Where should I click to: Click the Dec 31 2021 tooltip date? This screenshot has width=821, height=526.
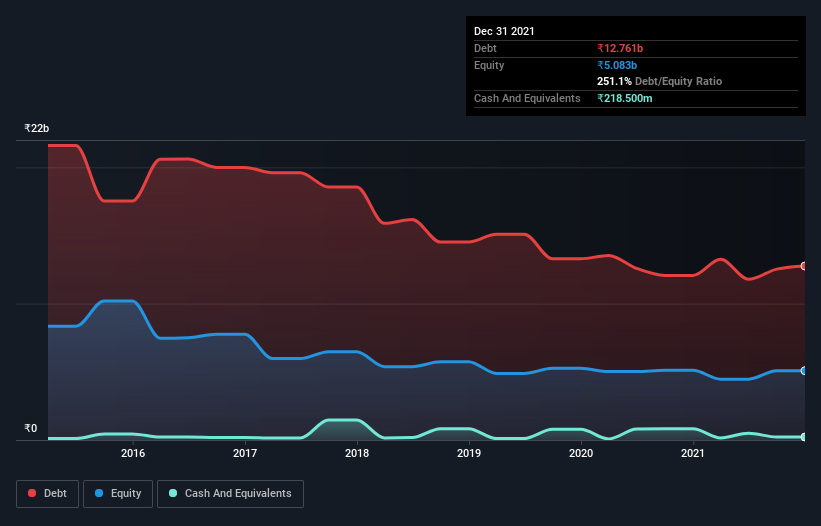[x=504, y=31]
